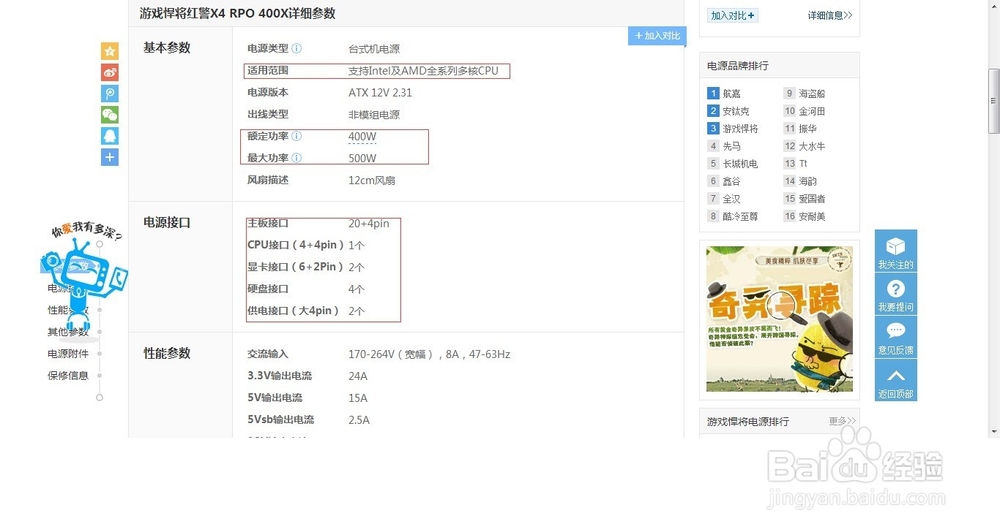The height and width of the screenshot is (532, 1000).
Task: Click 24A value for 3.3V output
Action: [x=358, y=376]
